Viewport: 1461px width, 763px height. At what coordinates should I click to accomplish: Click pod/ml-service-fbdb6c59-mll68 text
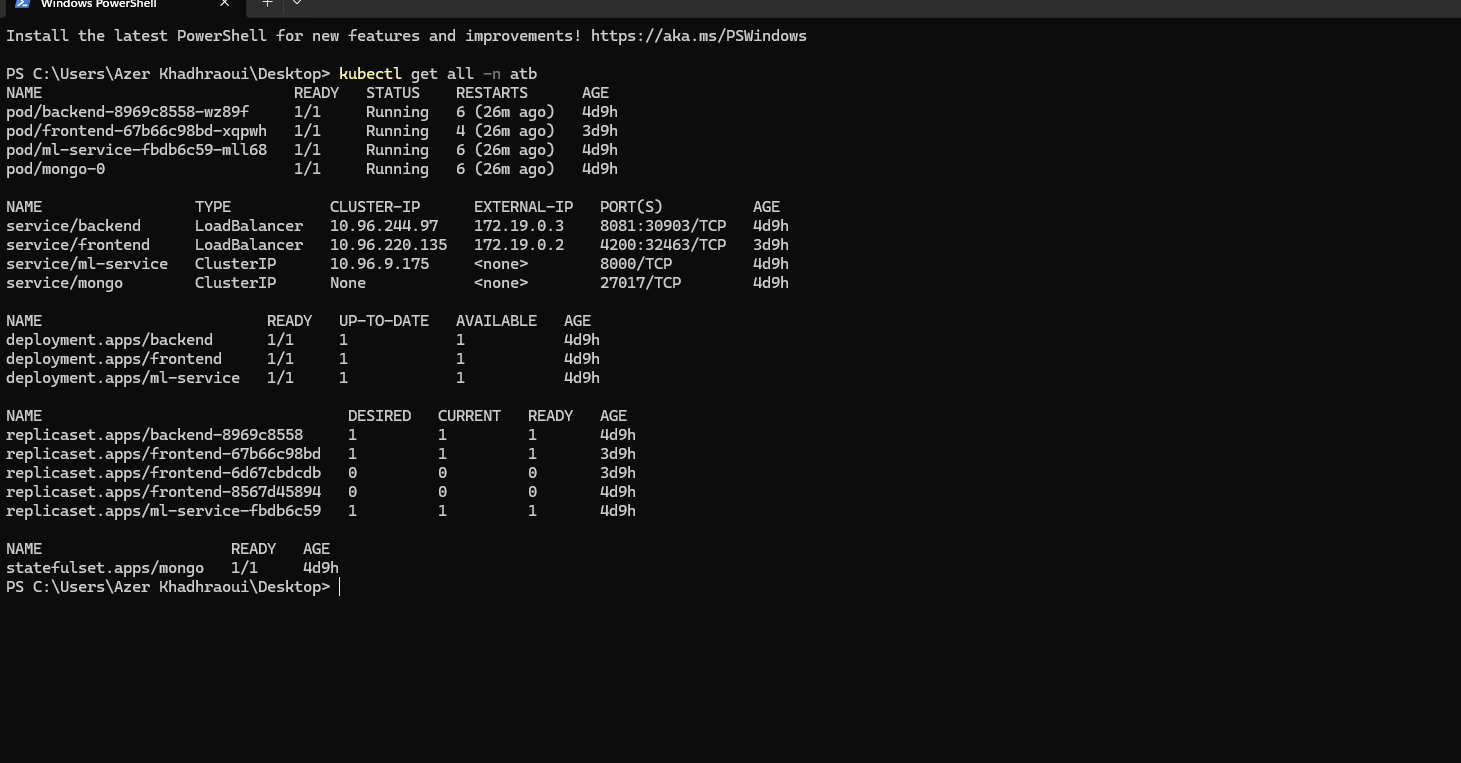click(136, 150)
